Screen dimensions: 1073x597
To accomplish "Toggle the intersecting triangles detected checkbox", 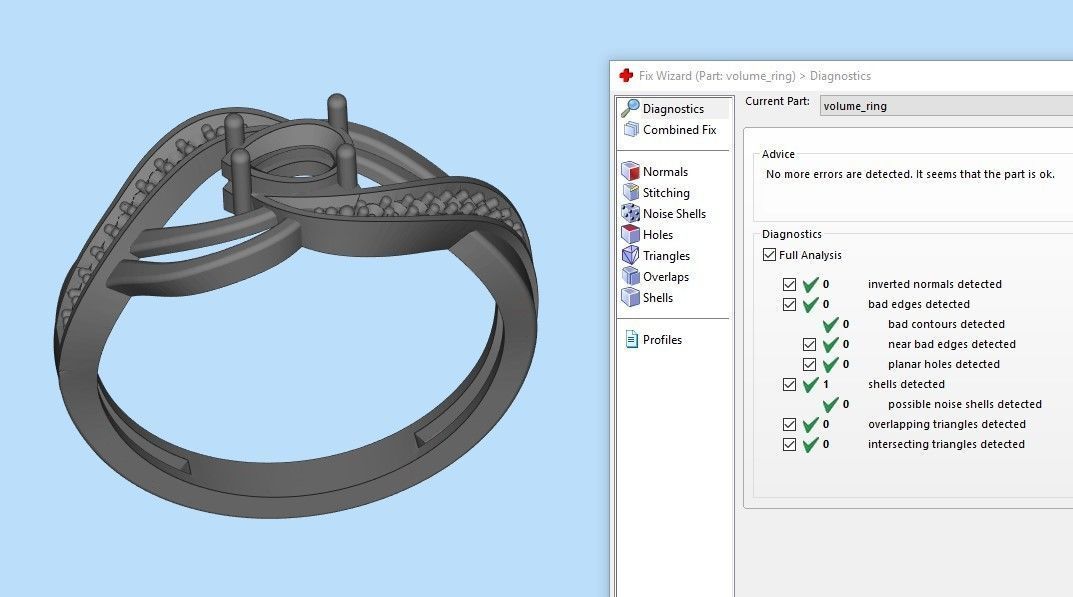I will pyautogui.click(x=789, y=444).
